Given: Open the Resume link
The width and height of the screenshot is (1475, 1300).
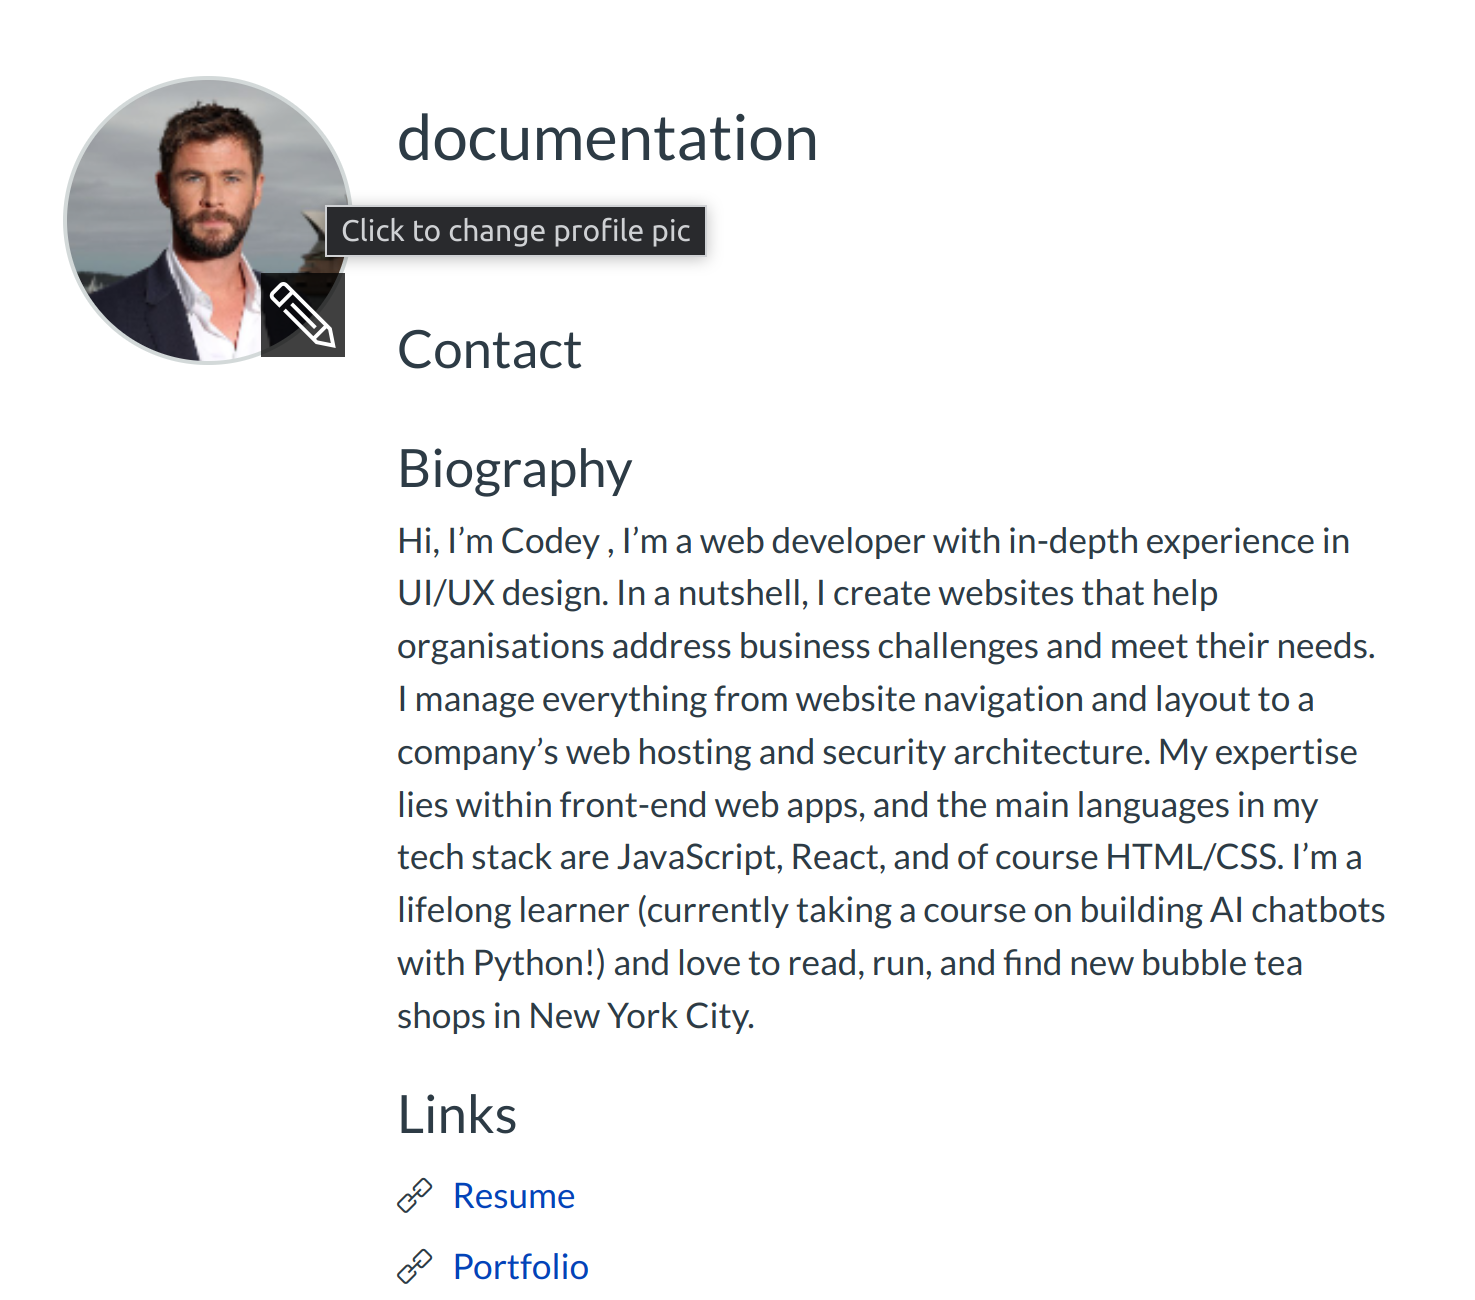Looking at the screenshot, I should 513,1196.
